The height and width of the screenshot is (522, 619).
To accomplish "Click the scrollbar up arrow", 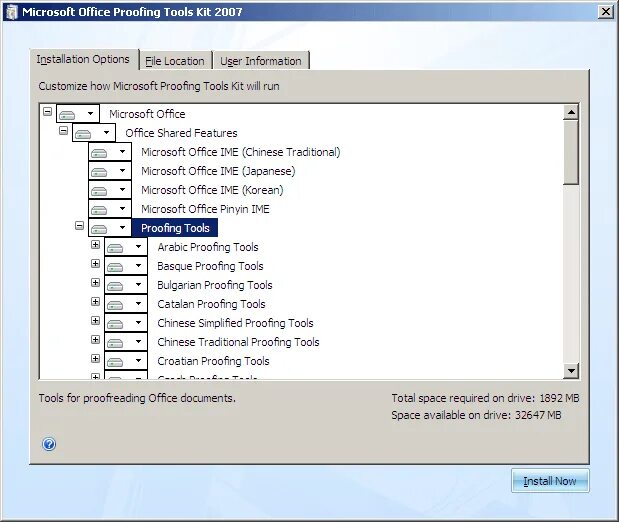I will pyautogui.click(x=571, y=112).
